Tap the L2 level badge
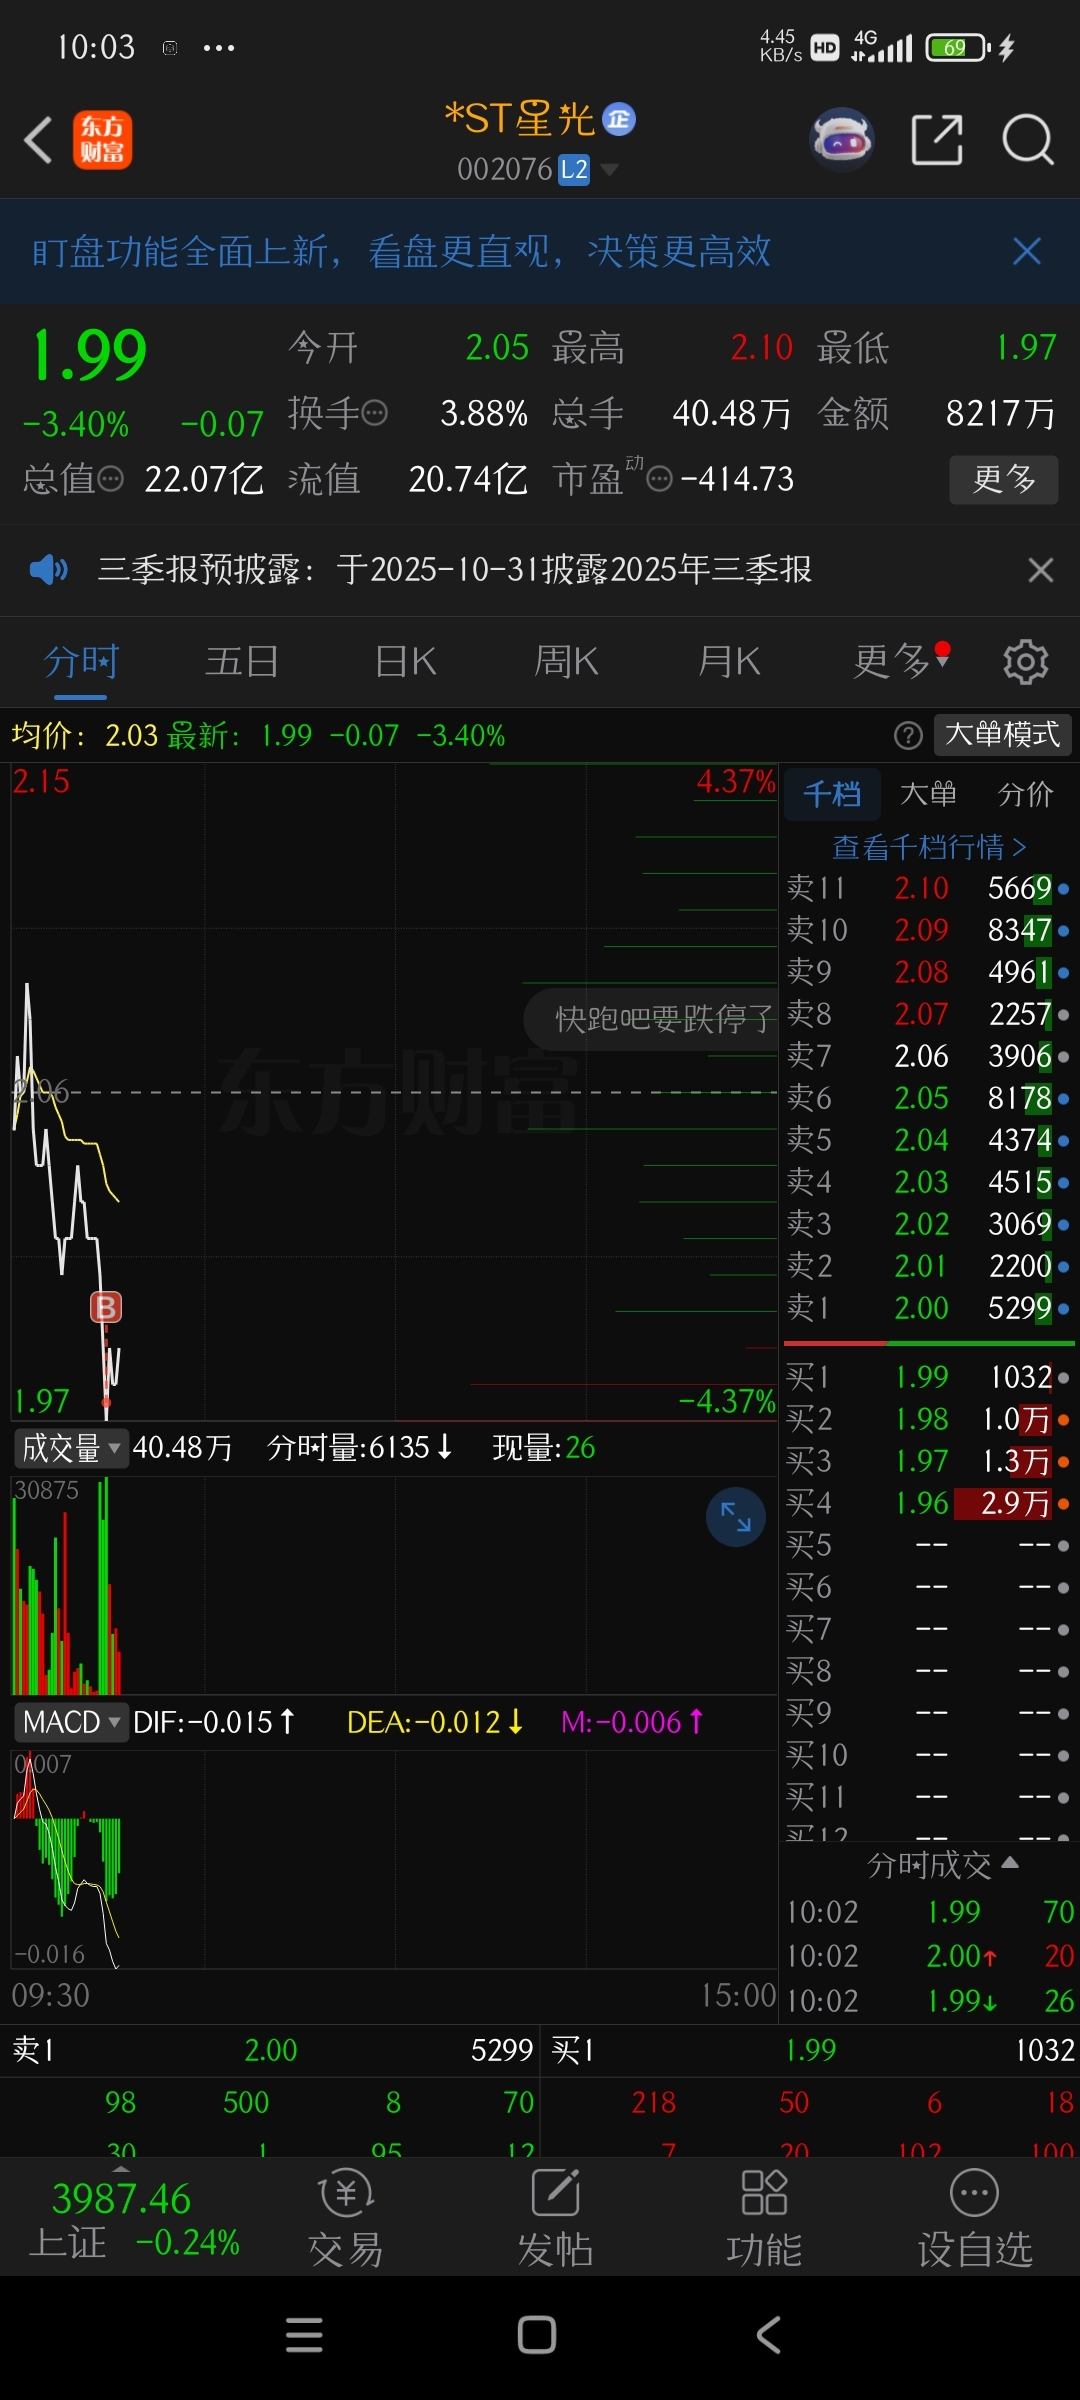 [574, 169]
